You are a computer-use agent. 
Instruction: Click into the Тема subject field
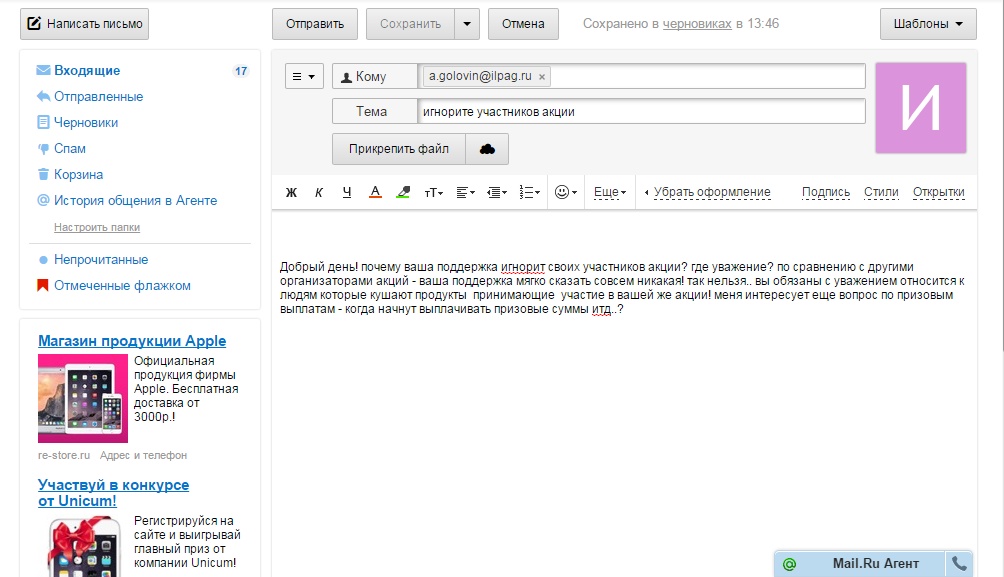640,112
